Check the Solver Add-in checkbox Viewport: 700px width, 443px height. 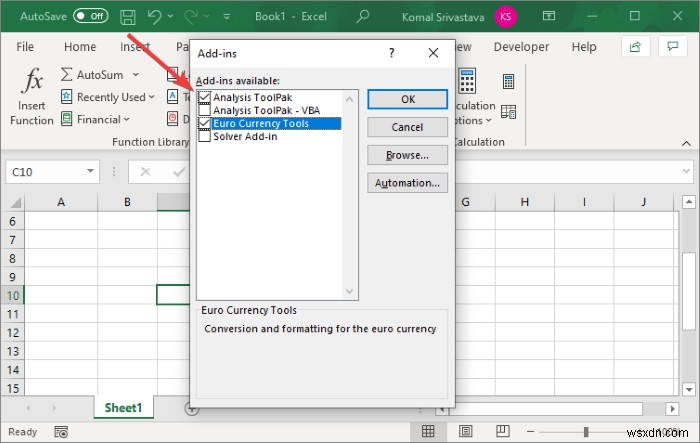pos(204,136)
